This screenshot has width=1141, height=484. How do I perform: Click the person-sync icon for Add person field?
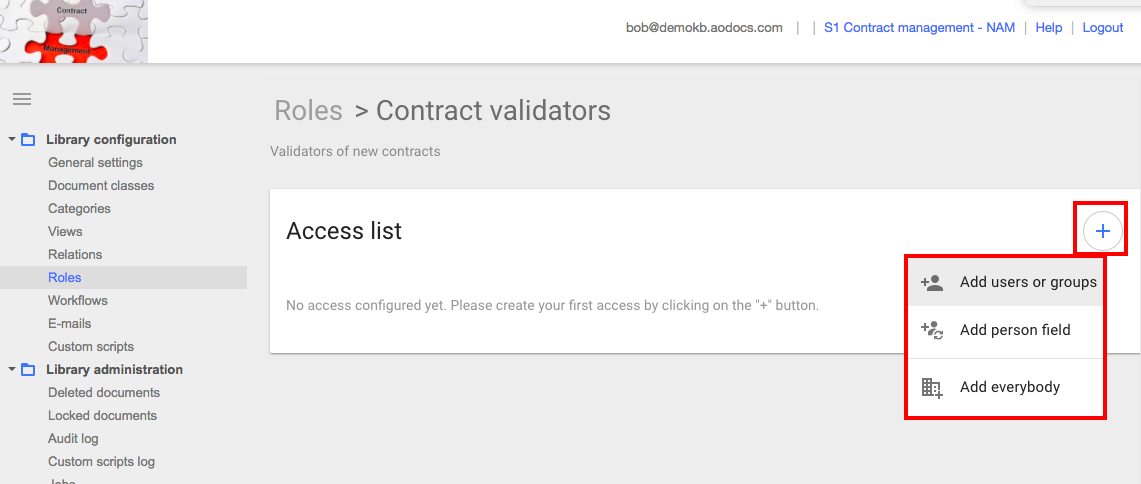pos(932,330)
